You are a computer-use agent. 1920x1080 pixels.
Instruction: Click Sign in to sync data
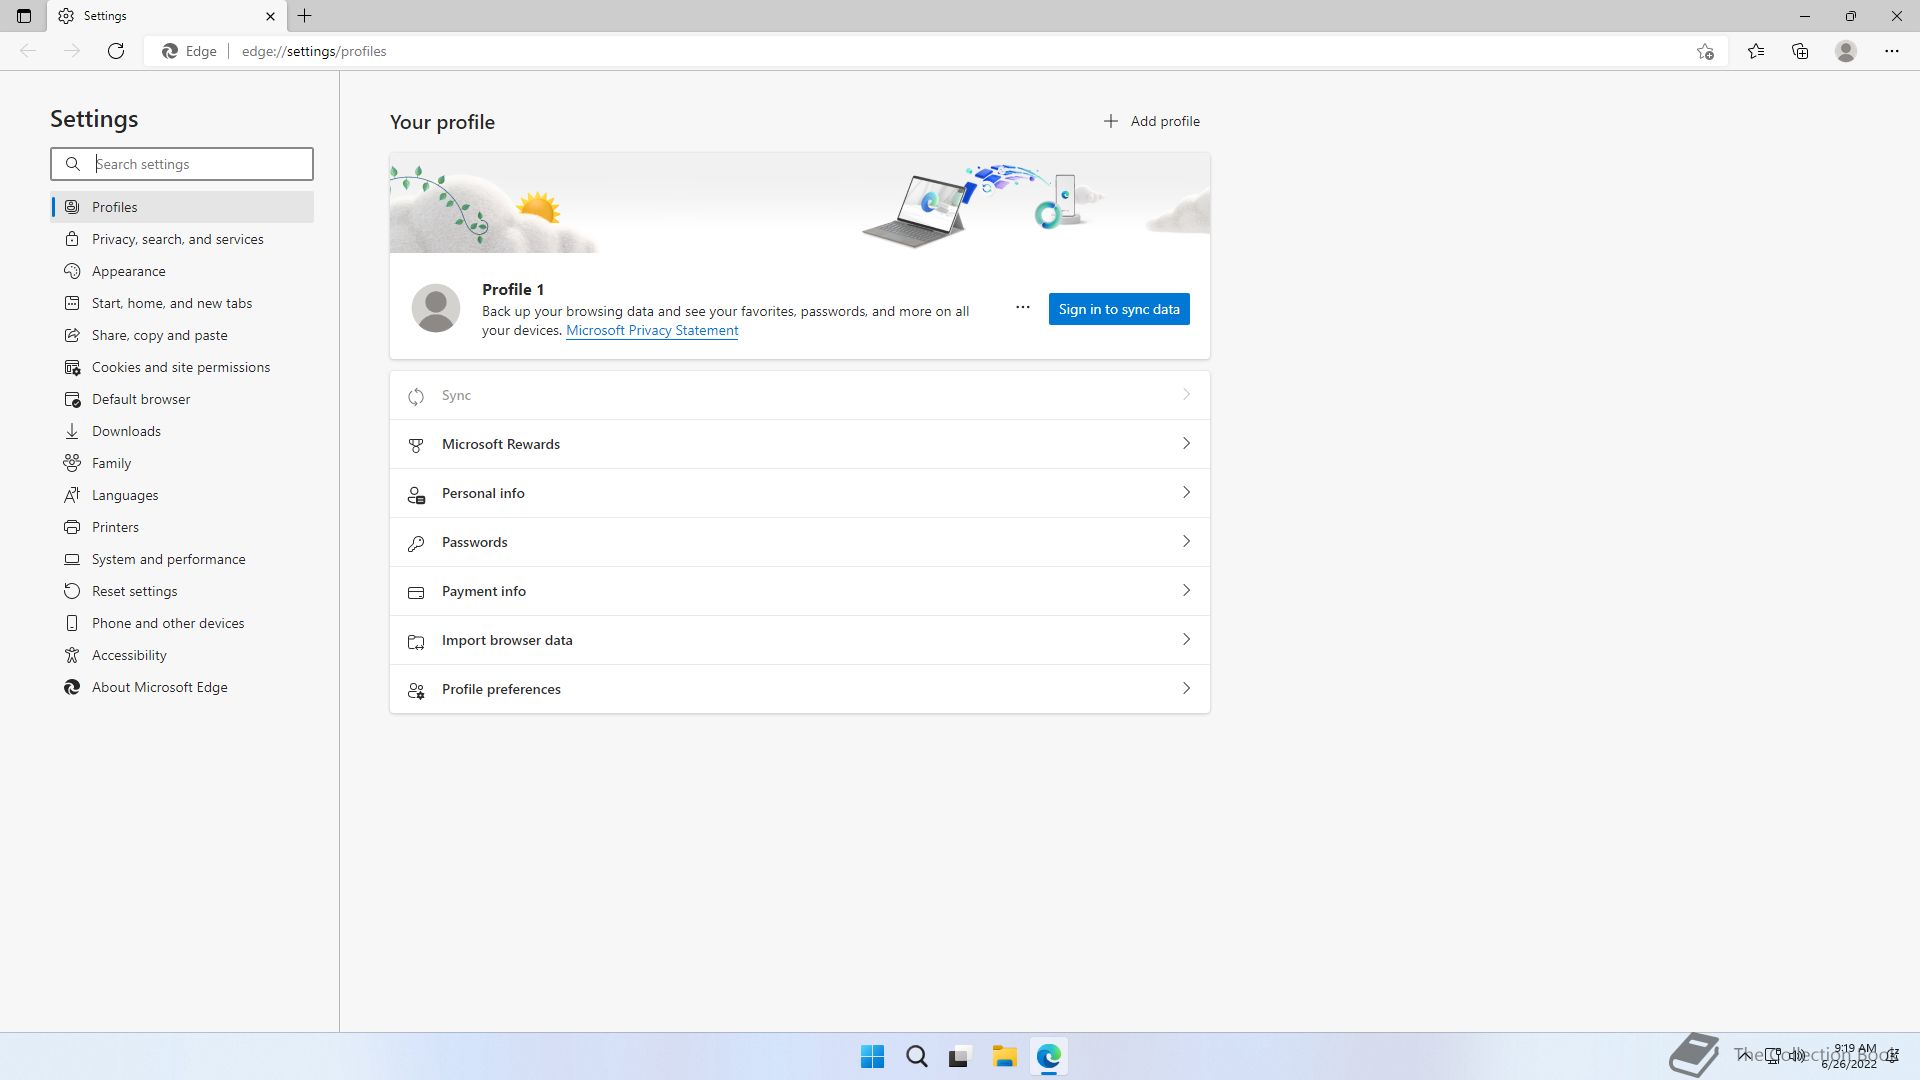pyautogui.click(x=1119, y=309)
